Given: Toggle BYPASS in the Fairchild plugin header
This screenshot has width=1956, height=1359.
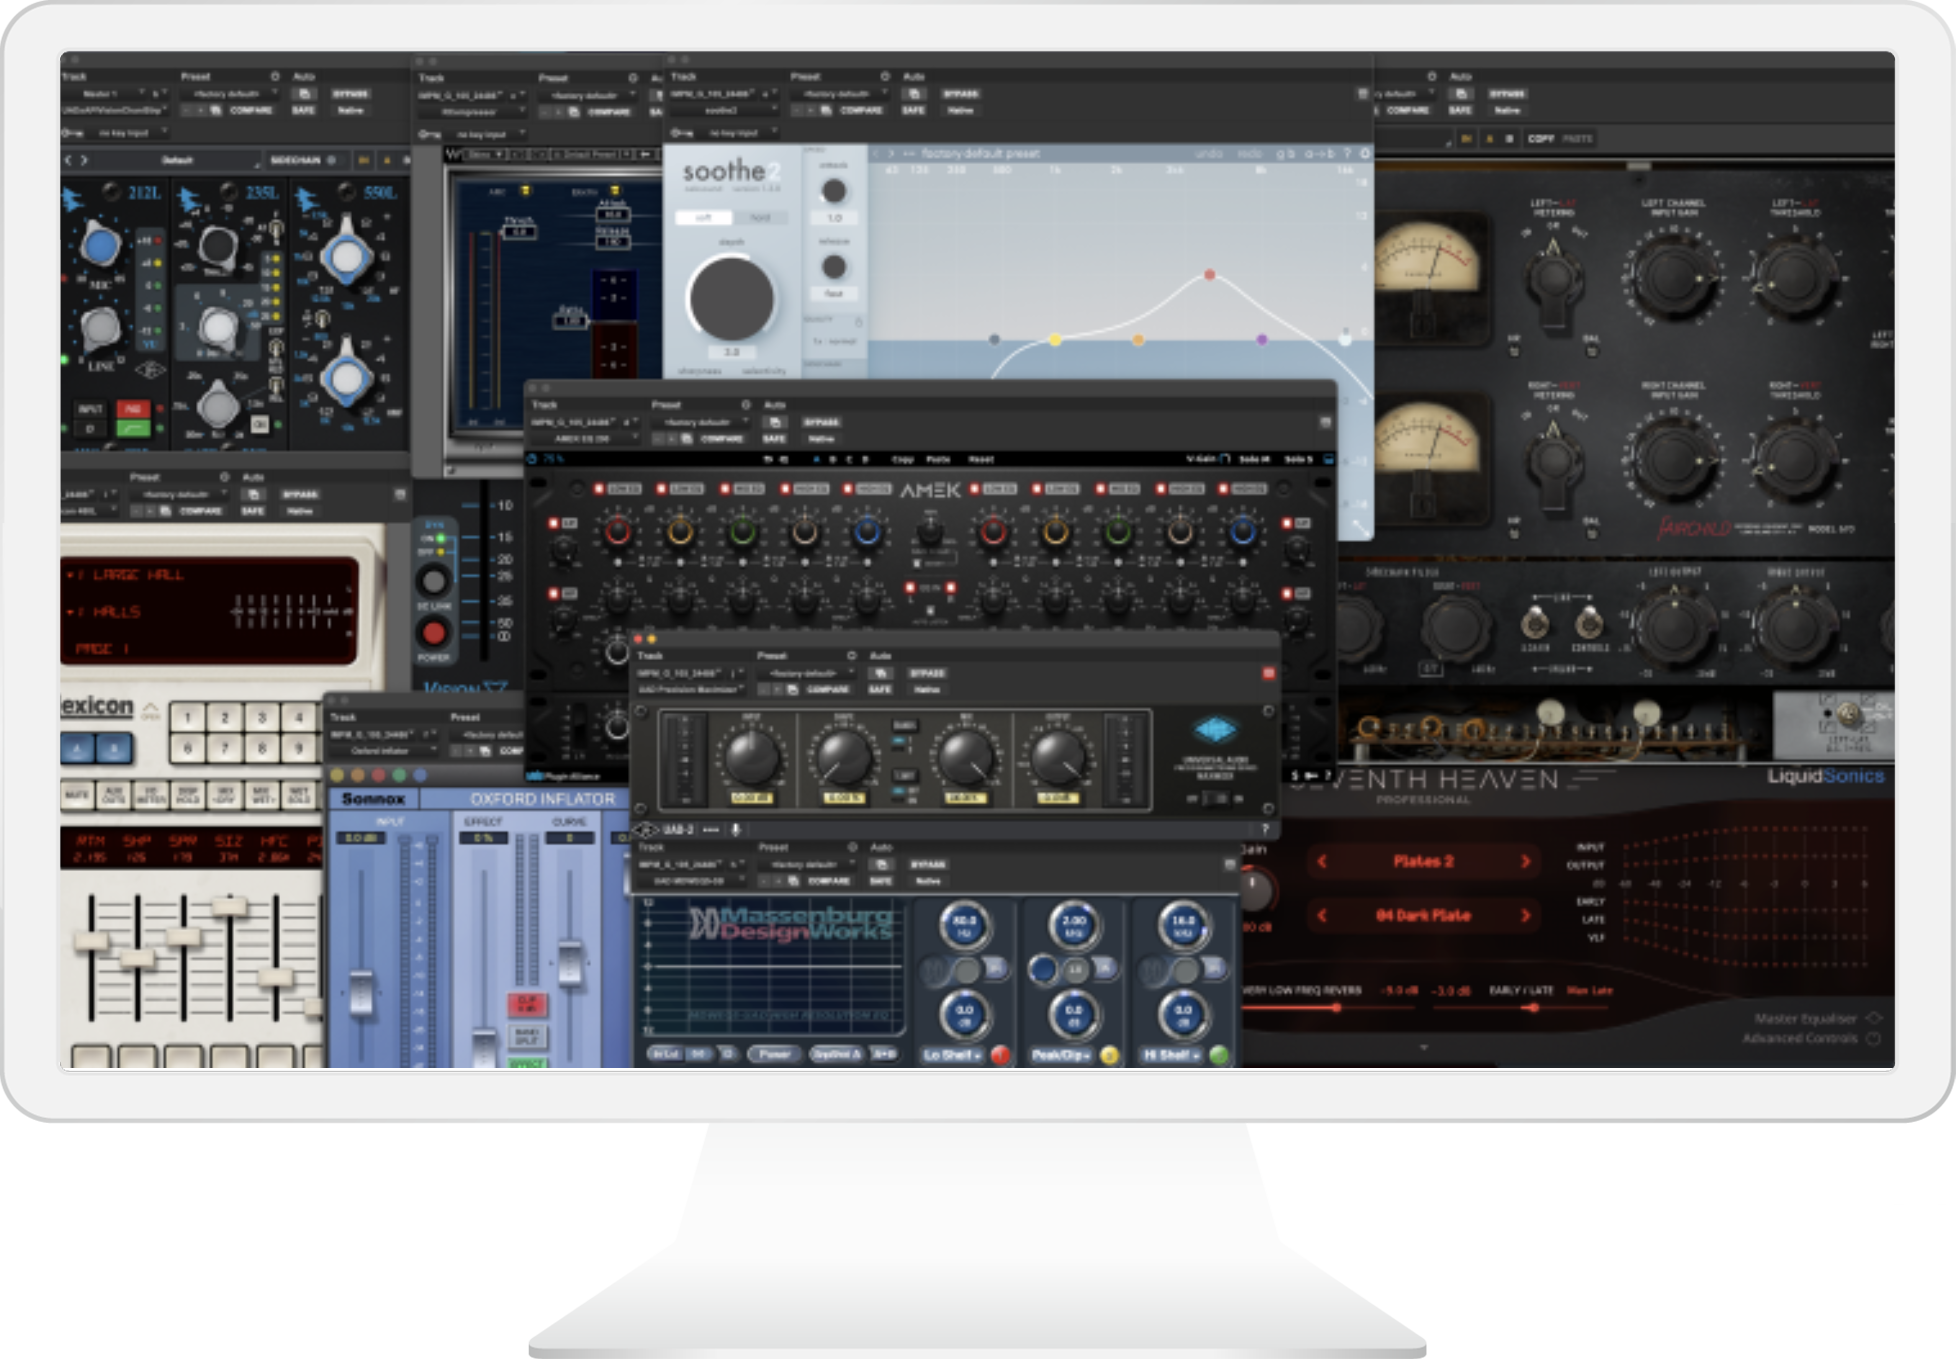Looking at the screenshot, I should coord(1507,94).
